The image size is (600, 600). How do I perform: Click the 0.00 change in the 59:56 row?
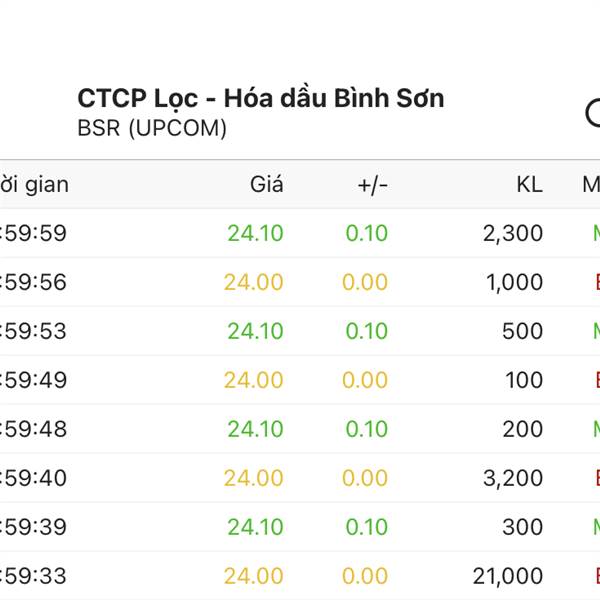[x=365, y=282]
